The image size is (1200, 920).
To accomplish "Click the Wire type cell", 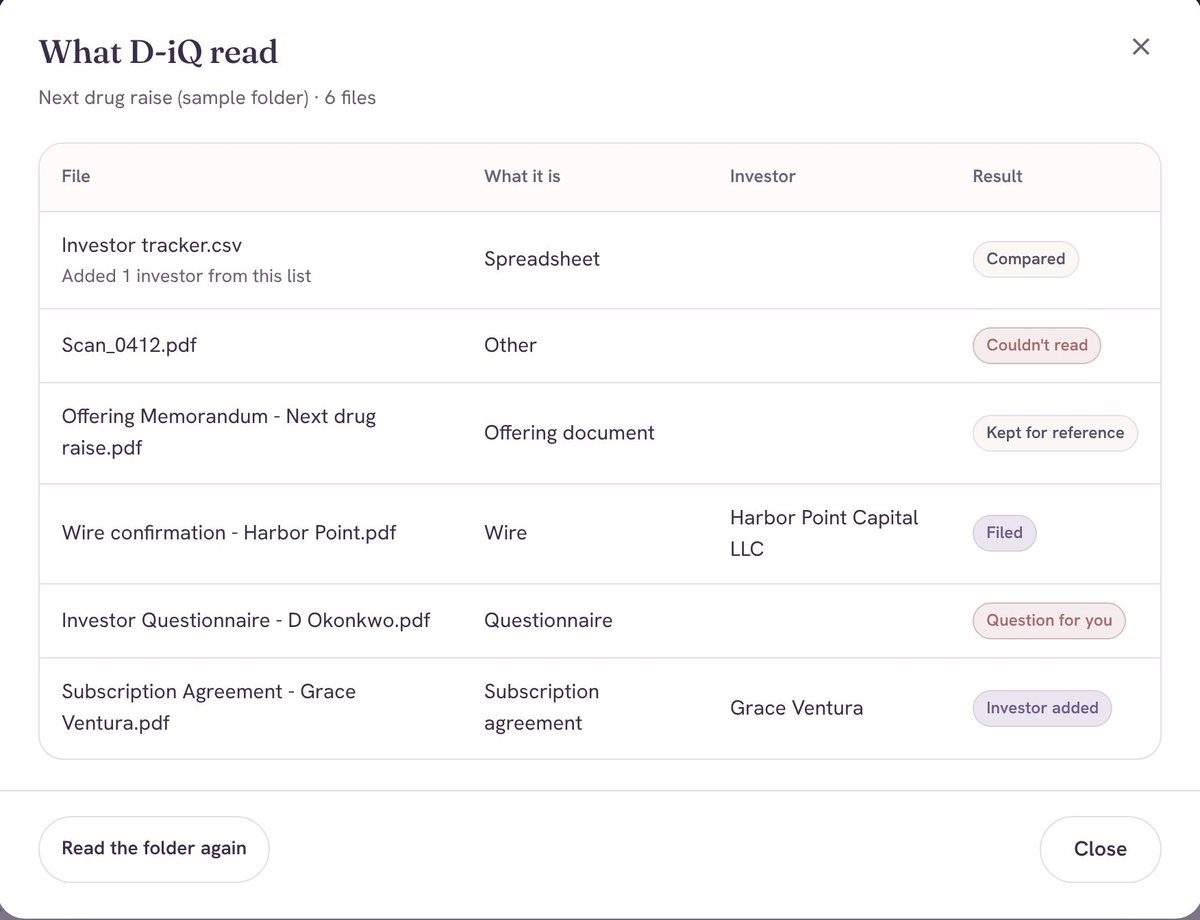I will coord(505,533).
